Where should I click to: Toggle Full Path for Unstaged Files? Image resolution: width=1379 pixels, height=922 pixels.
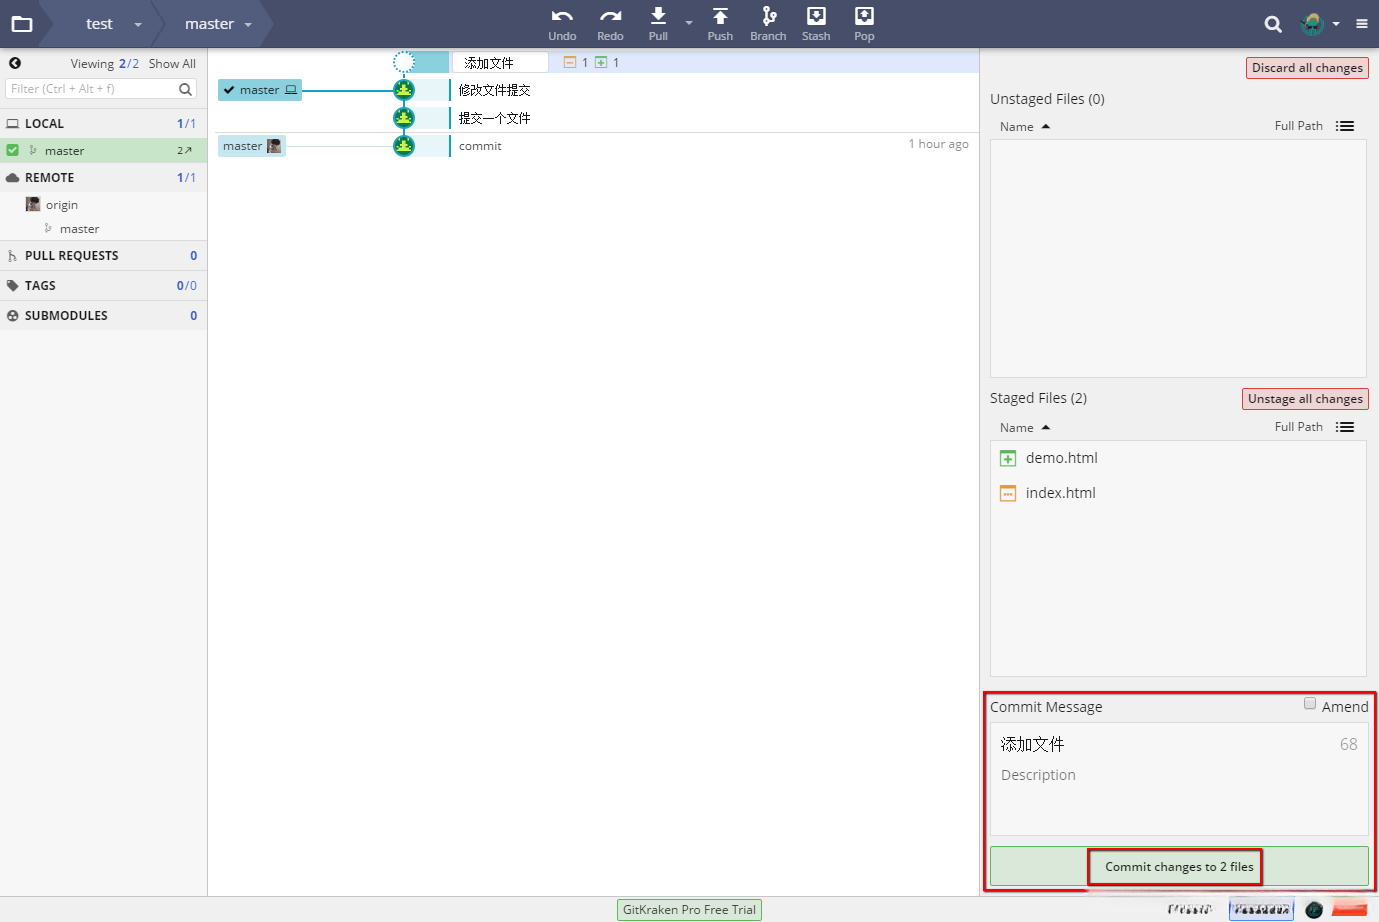1298,126
